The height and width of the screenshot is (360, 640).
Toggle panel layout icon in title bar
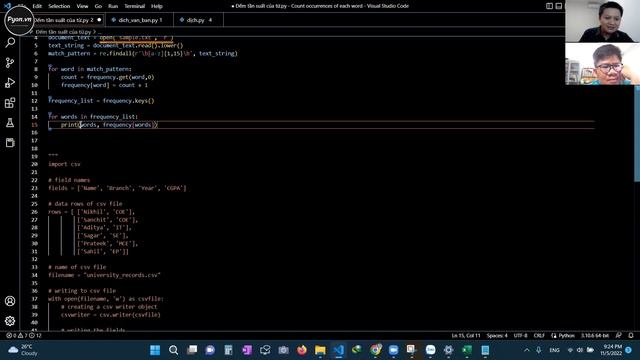tap(559, 6)
